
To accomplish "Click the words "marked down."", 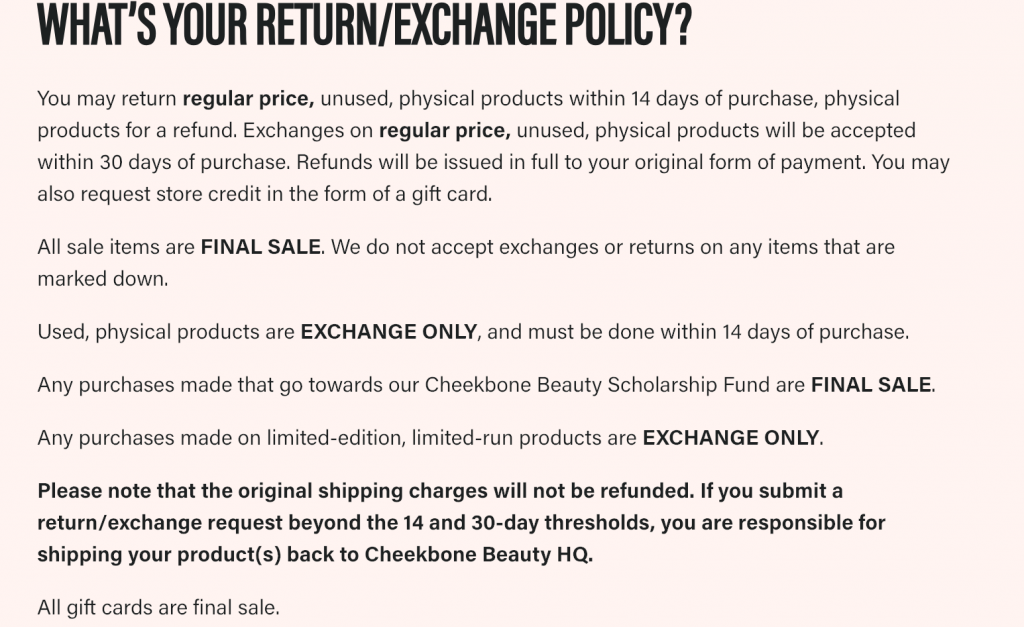I will [x=103, y=279].
